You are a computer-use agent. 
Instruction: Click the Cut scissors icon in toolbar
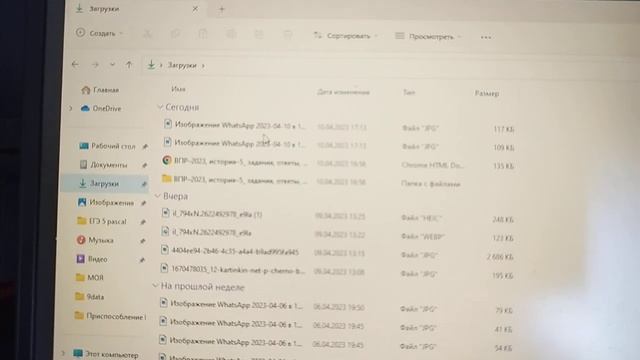point(148,34)
